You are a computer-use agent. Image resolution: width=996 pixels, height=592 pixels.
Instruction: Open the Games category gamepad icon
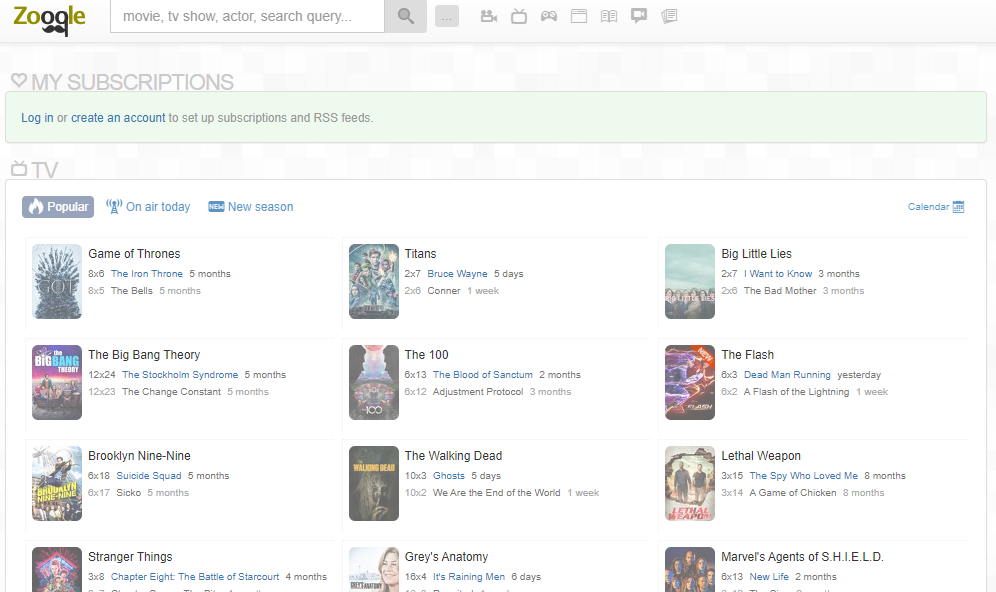pyautogui.click(x=549, y=16)
